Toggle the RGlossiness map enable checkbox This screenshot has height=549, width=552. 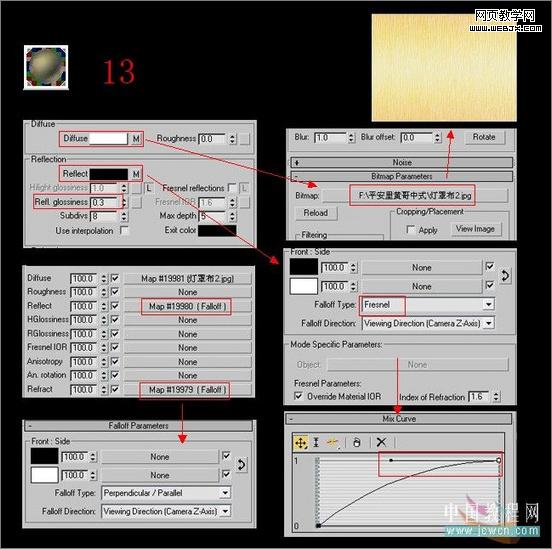click(x=115, y=333)
